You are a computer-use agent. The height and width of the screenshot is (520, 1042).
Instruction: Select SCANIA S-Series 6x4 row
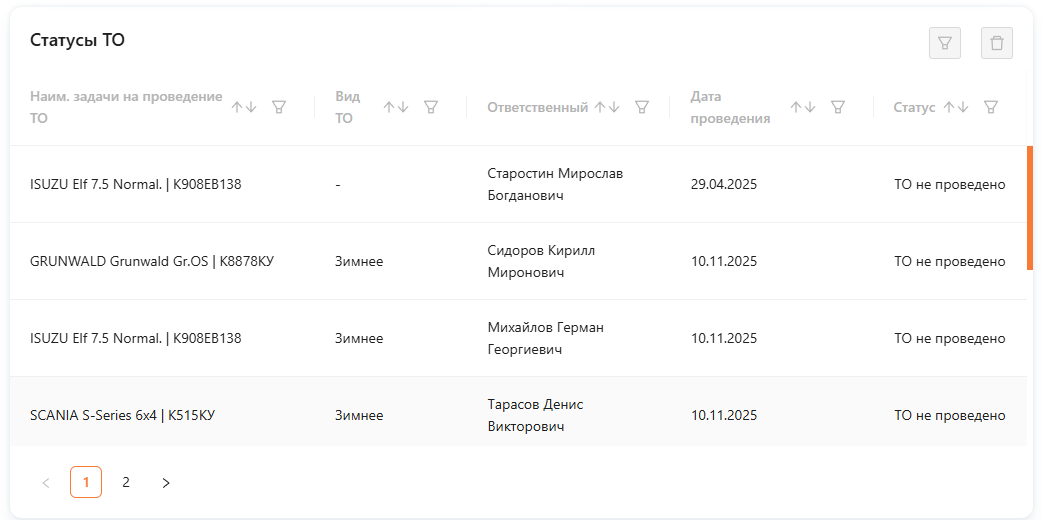pyautogui.click(x=122, y=415)
